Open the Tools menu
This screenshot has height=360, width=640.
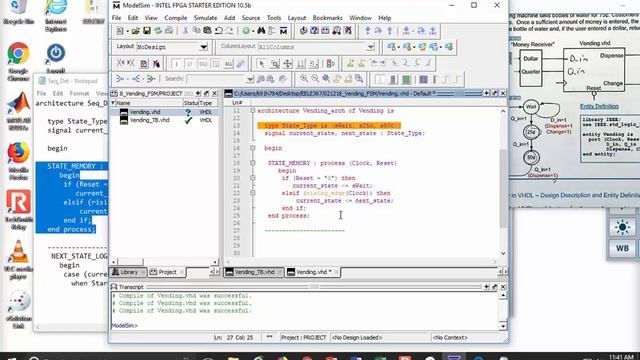pos(274,18)
